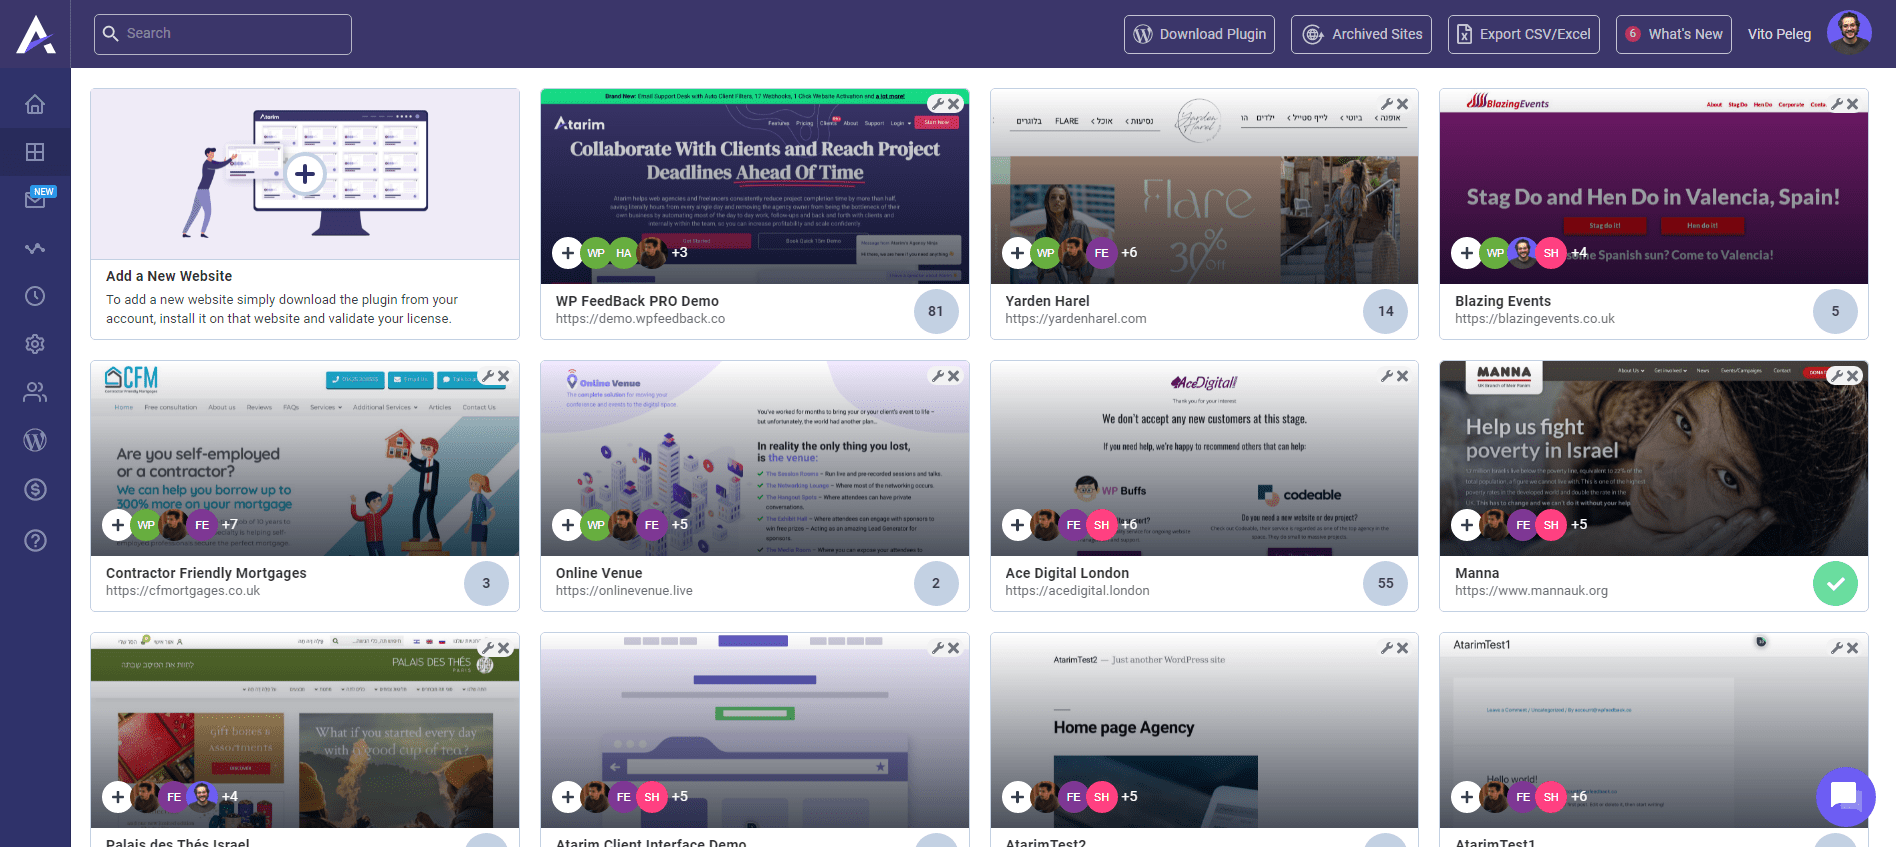Viewport: 1896px width, 847px height.
Task: Toggle the green completed checkmark on Manna
Action: click(x=1835, y=583)
